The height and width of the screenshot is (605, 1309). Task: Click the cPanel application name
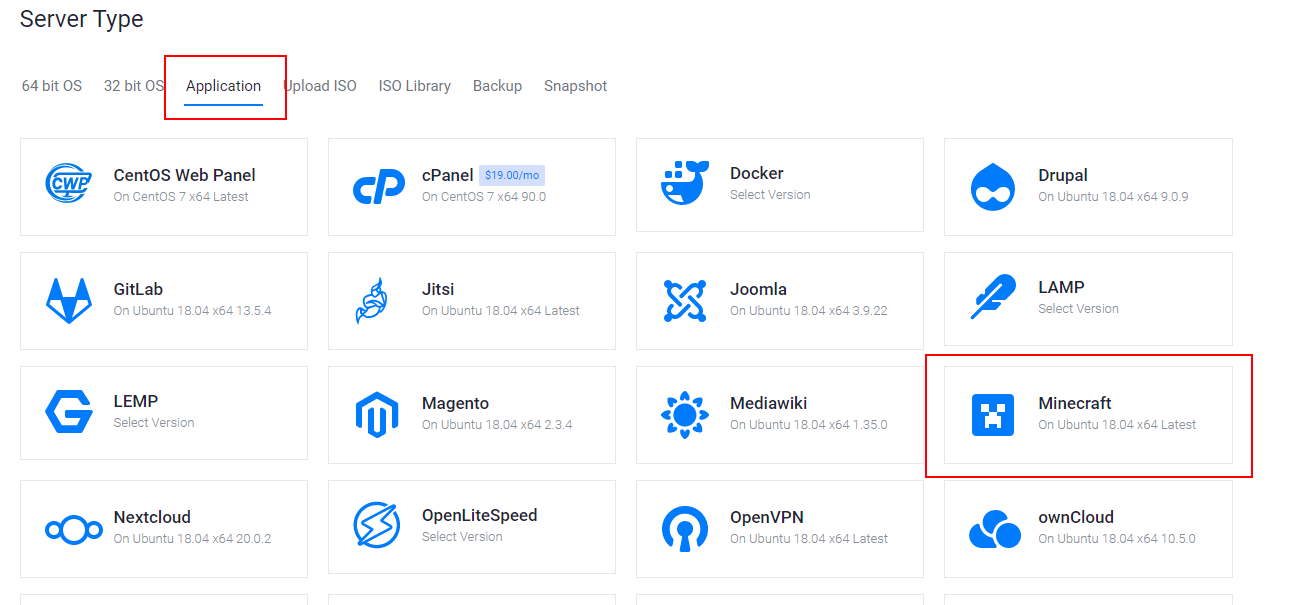coord(448,175)
